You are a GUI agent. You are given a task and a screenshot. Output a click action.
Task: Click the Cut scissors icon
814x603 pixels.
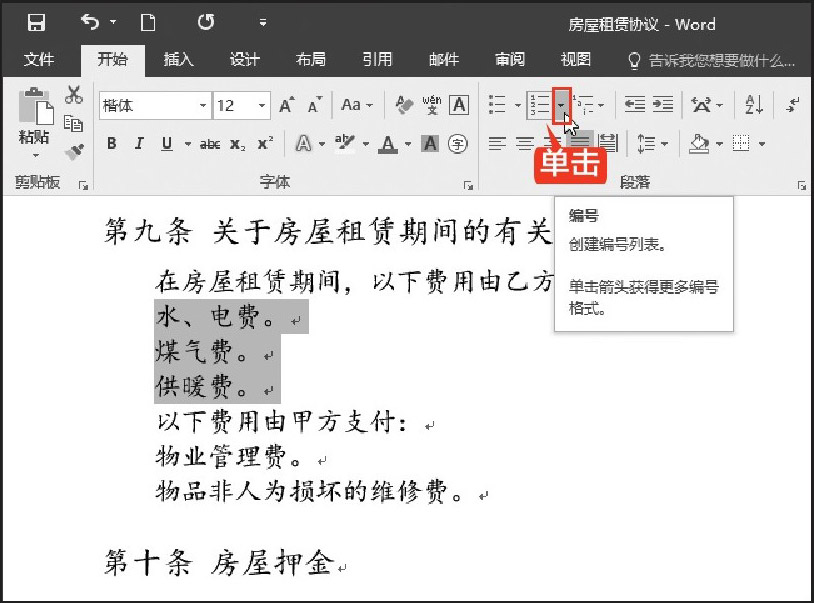click(x=73, y=96)
